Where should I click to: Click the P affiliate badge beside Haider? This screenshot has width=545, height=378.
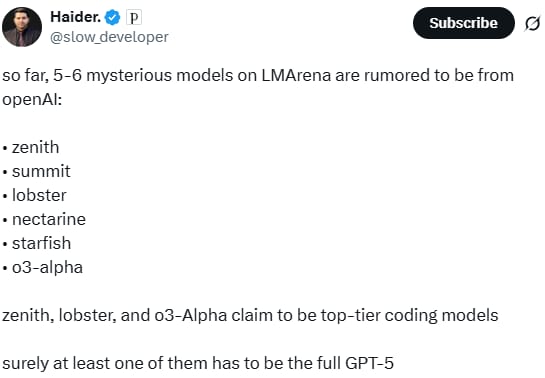pyautogui.click(x=134, y=17)
